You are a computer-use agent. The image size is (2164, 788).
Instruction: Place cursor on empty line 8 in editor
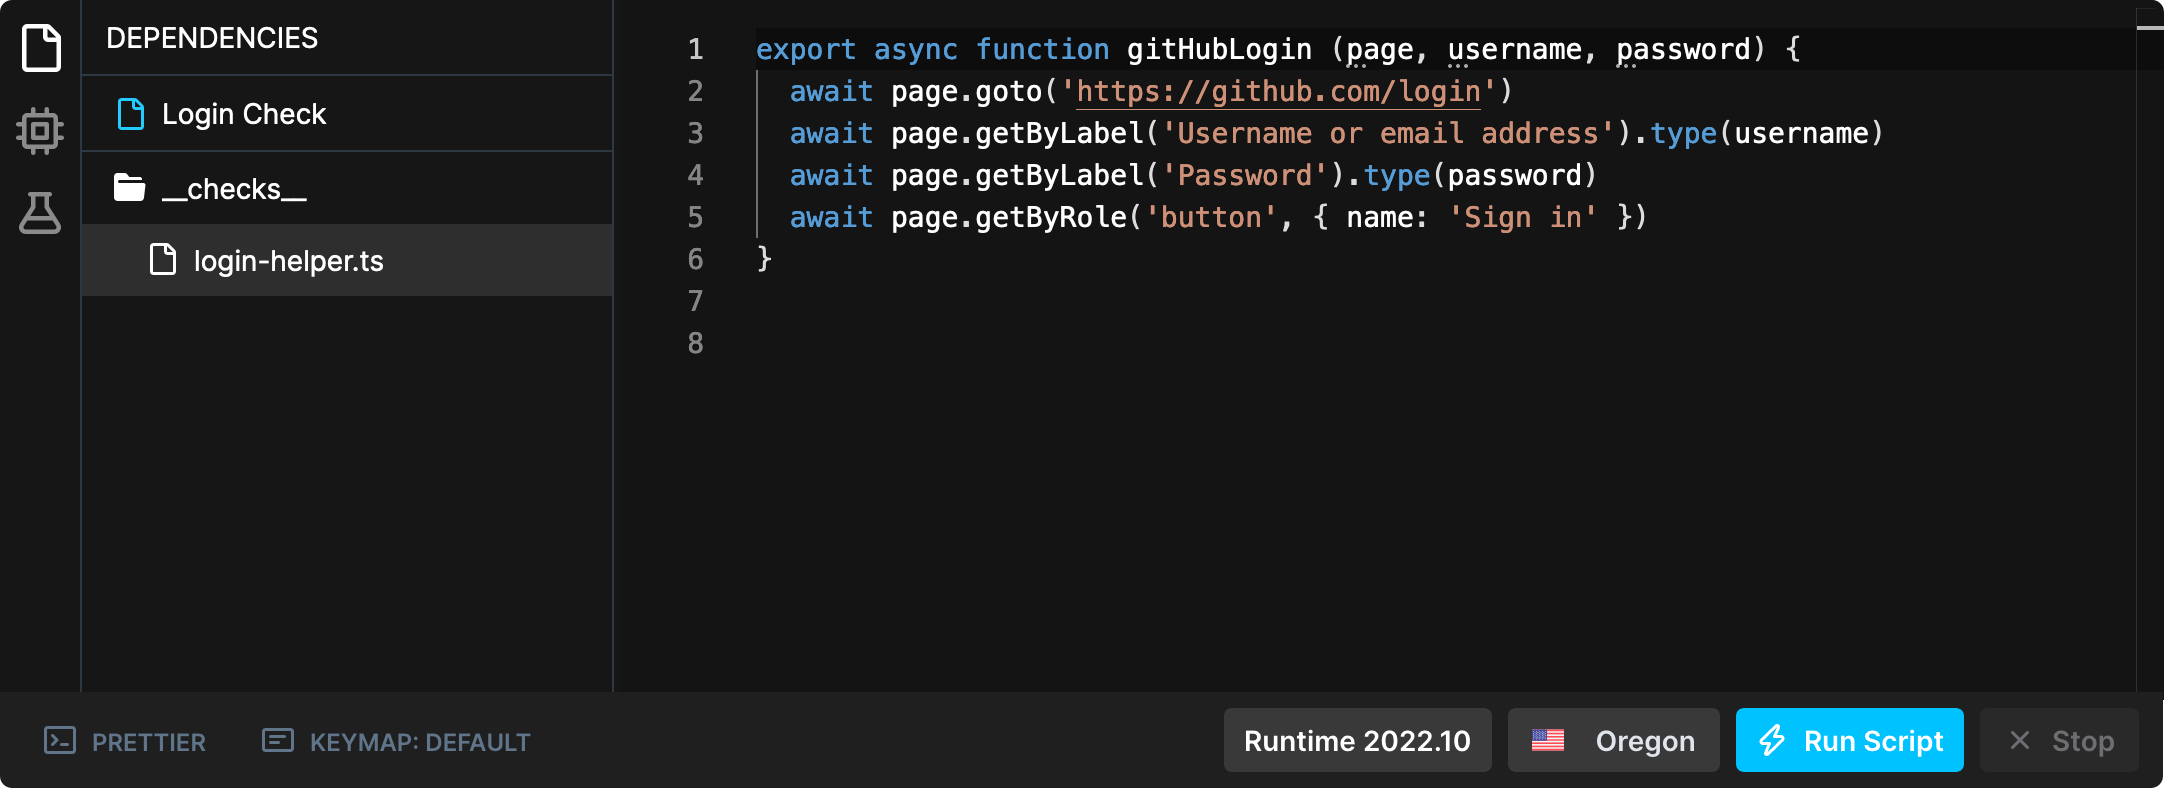1000,343
